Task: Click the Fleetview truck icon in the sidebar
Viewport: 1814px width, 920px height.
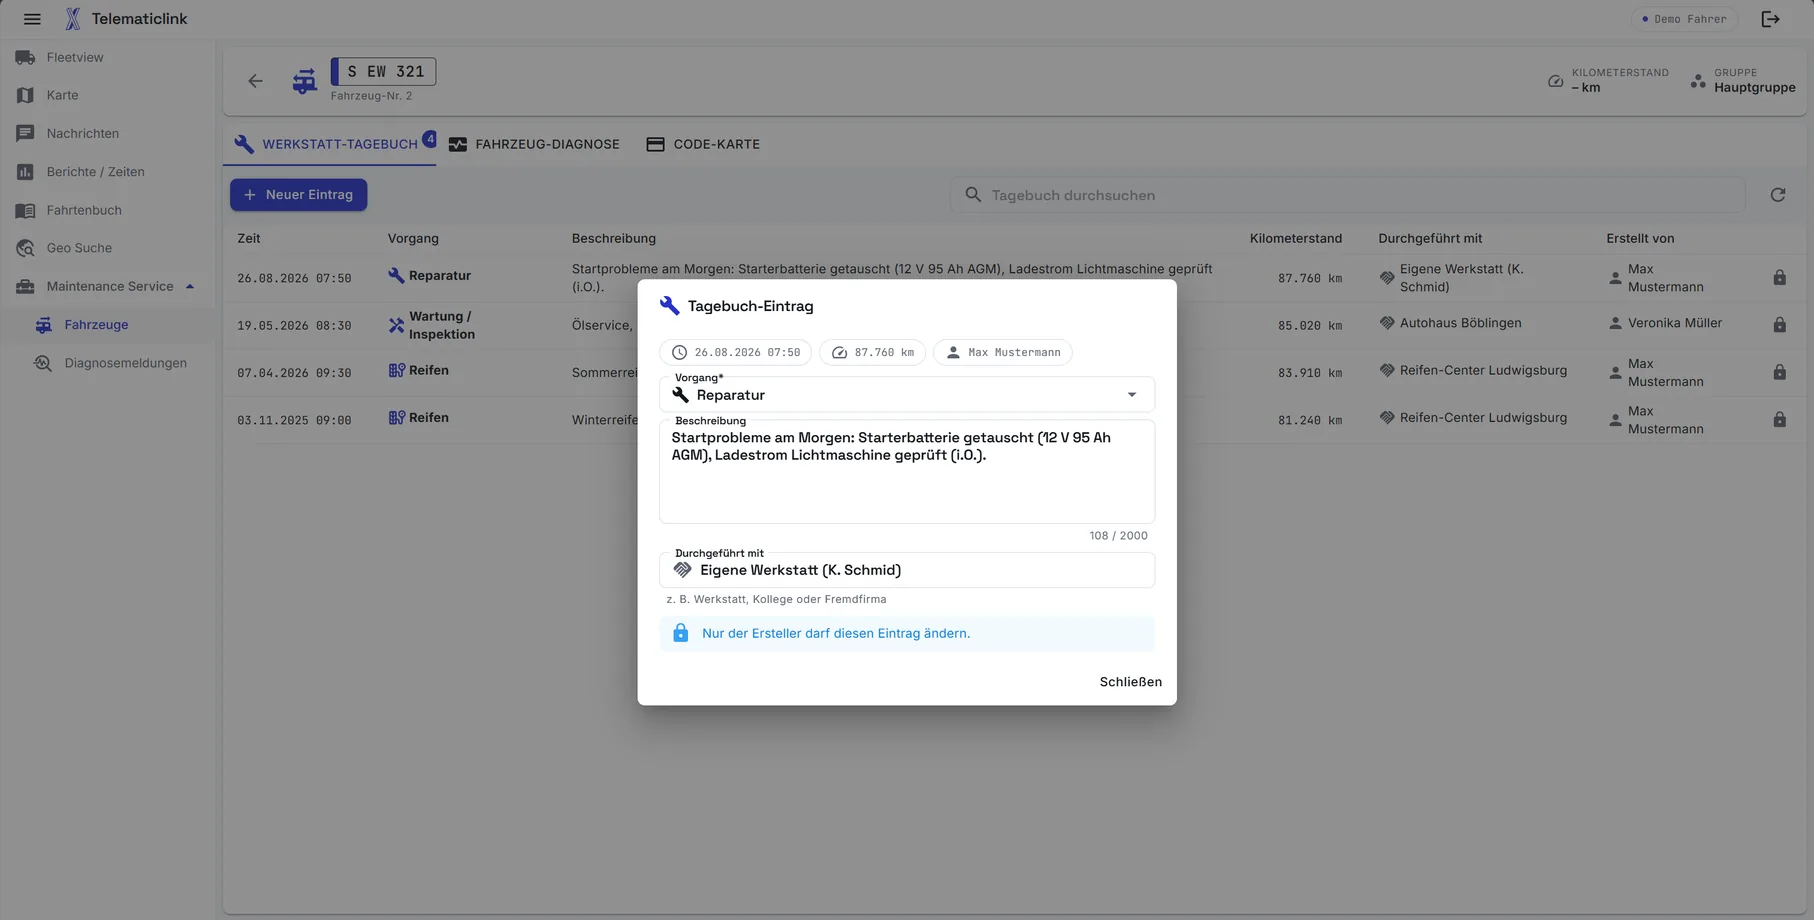Action: pos(25,57)
